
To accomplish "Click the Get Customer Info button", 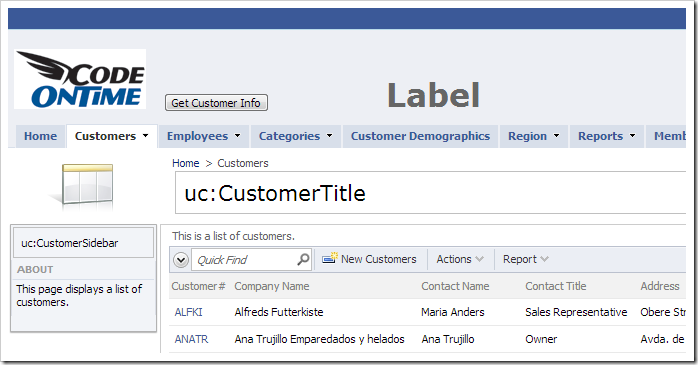I will [216, 103].
